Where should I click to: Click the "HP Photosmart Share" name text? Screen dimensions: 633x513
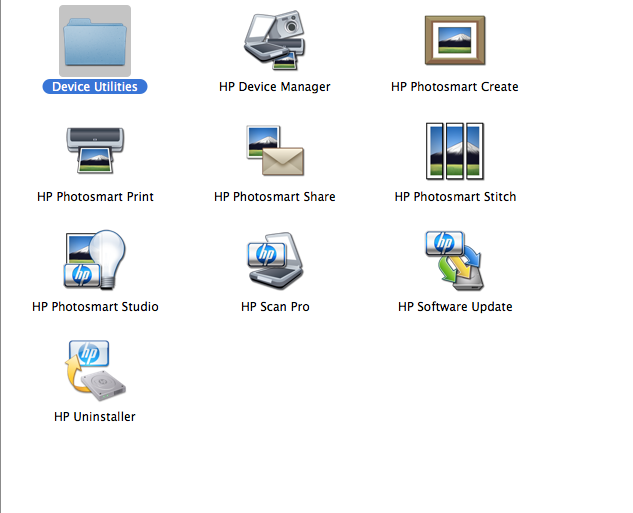pyautogui.click(x=275, y=197)
